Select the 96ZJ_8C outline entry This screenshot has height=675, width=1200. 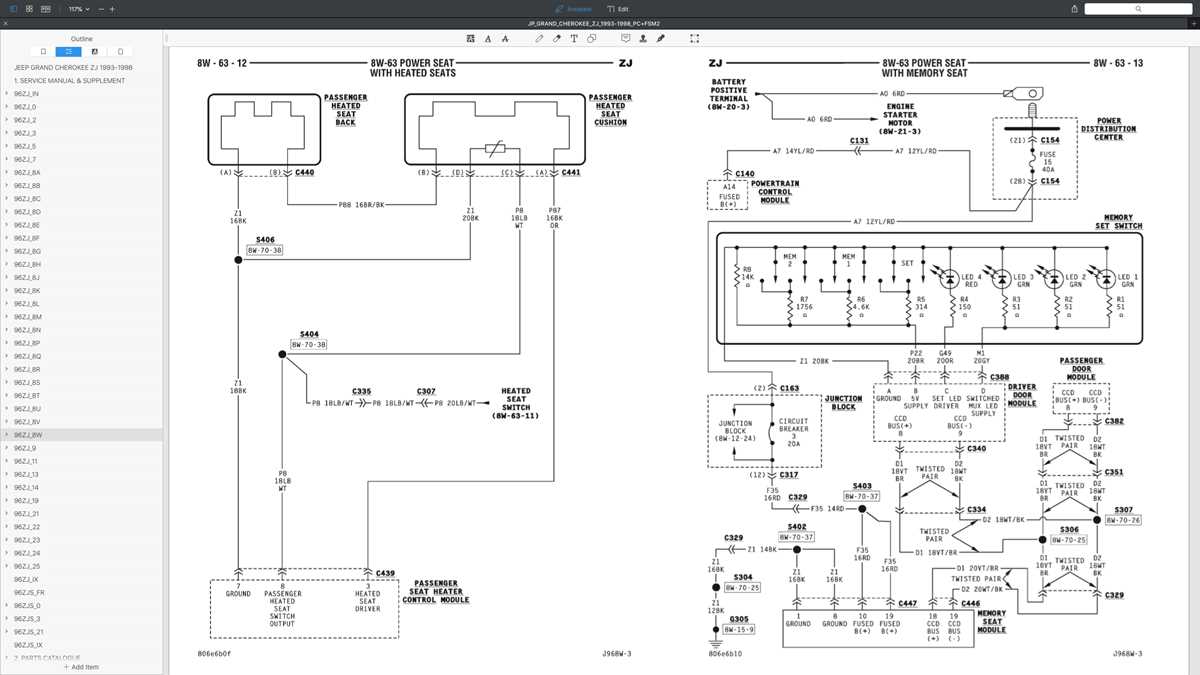click(27, 198)
